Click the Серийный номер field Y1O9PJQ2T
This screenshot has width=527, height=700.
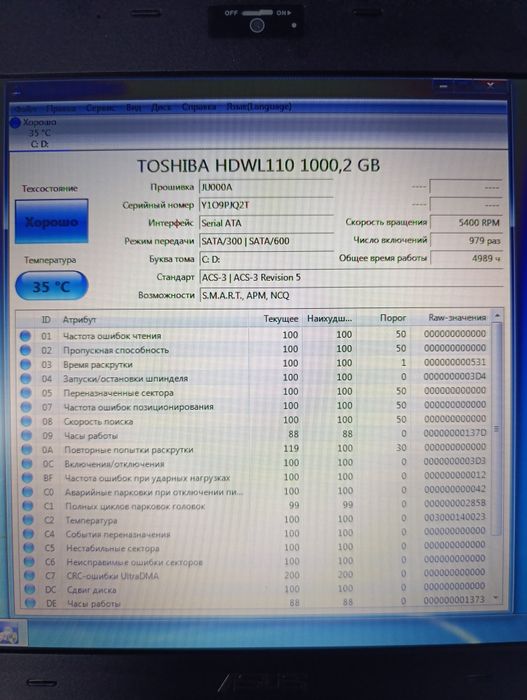[266, 205]
